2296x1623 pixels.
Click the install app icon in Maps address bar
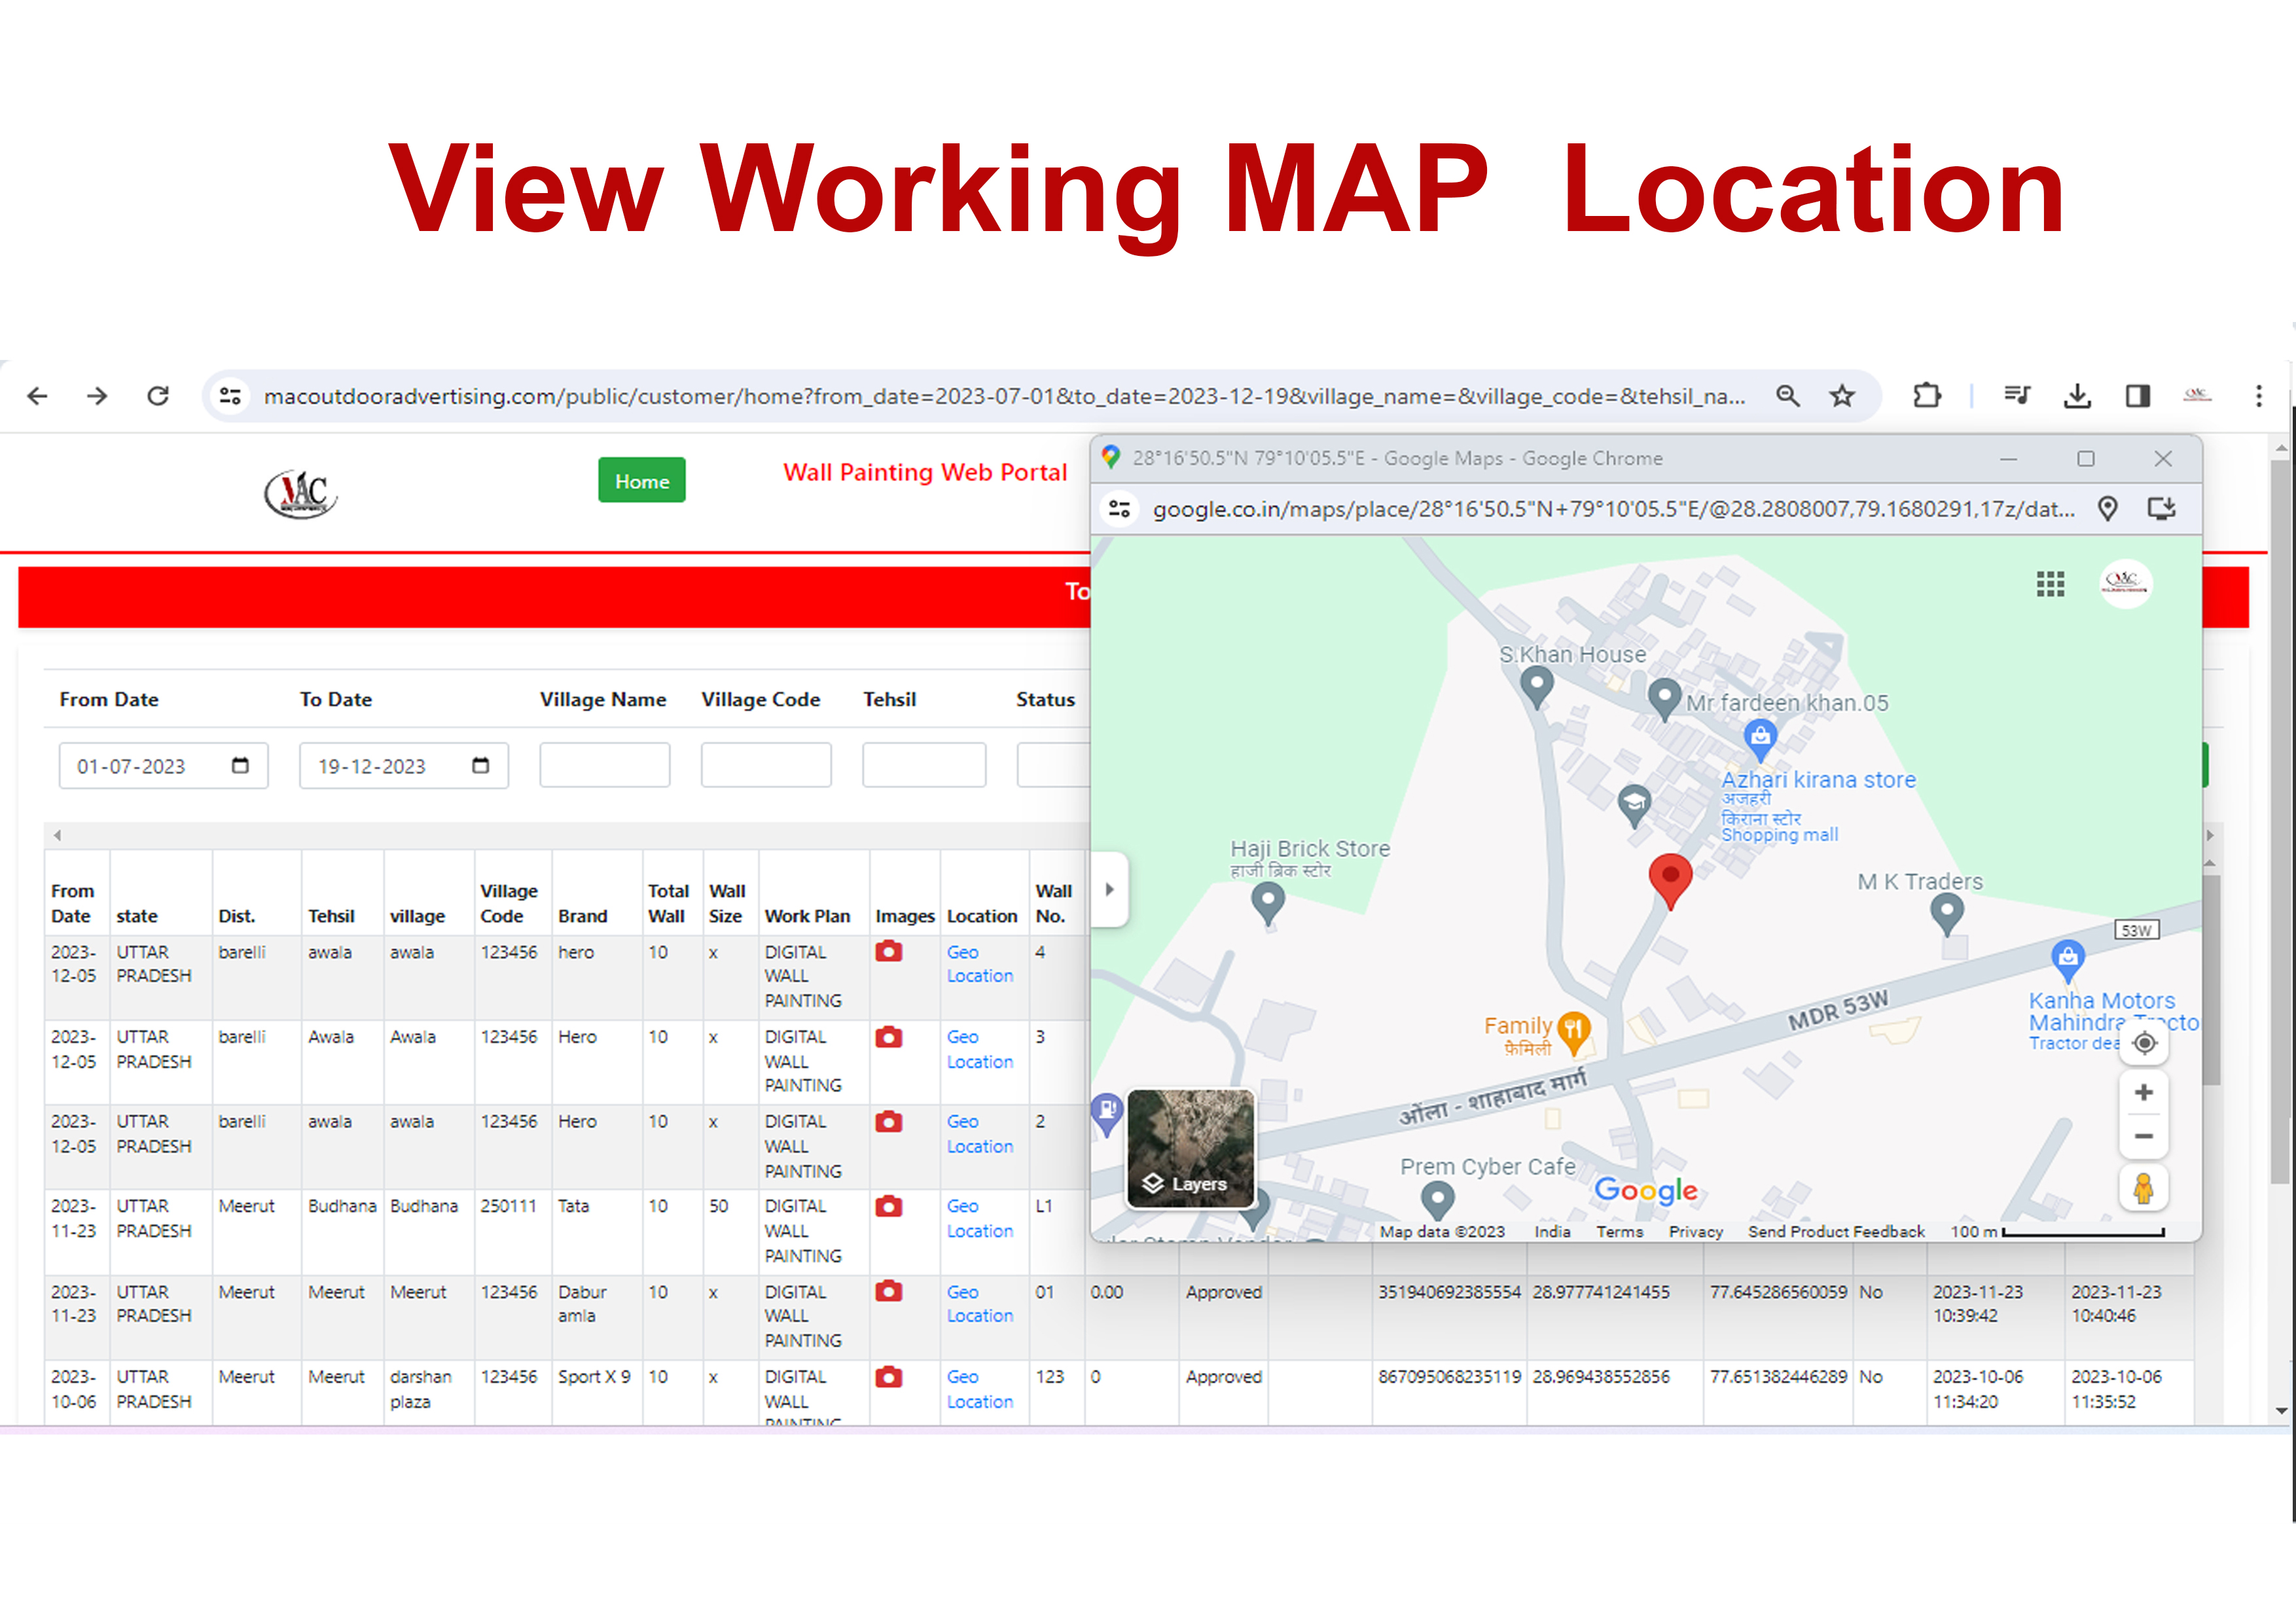point(2162,509)
